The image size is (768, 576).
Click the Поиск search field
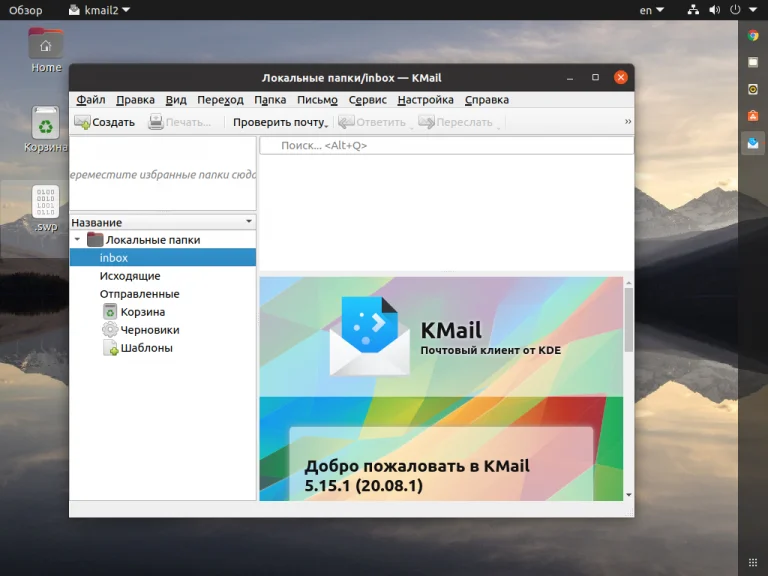coord(446,146)
